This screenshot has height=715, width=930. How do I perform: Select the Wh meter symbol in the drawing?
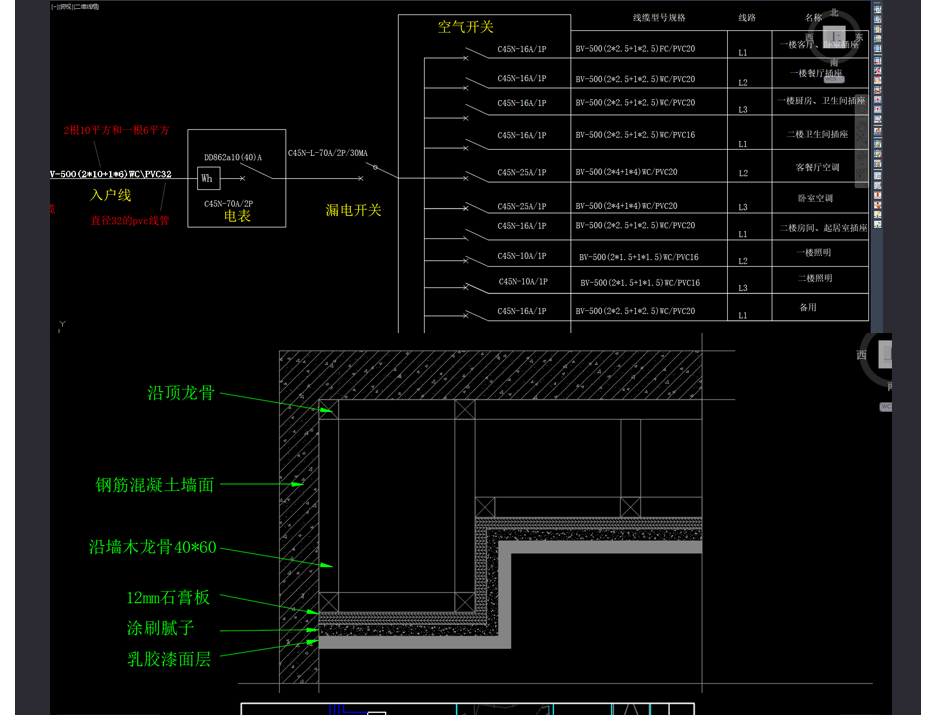coord(207,178)
